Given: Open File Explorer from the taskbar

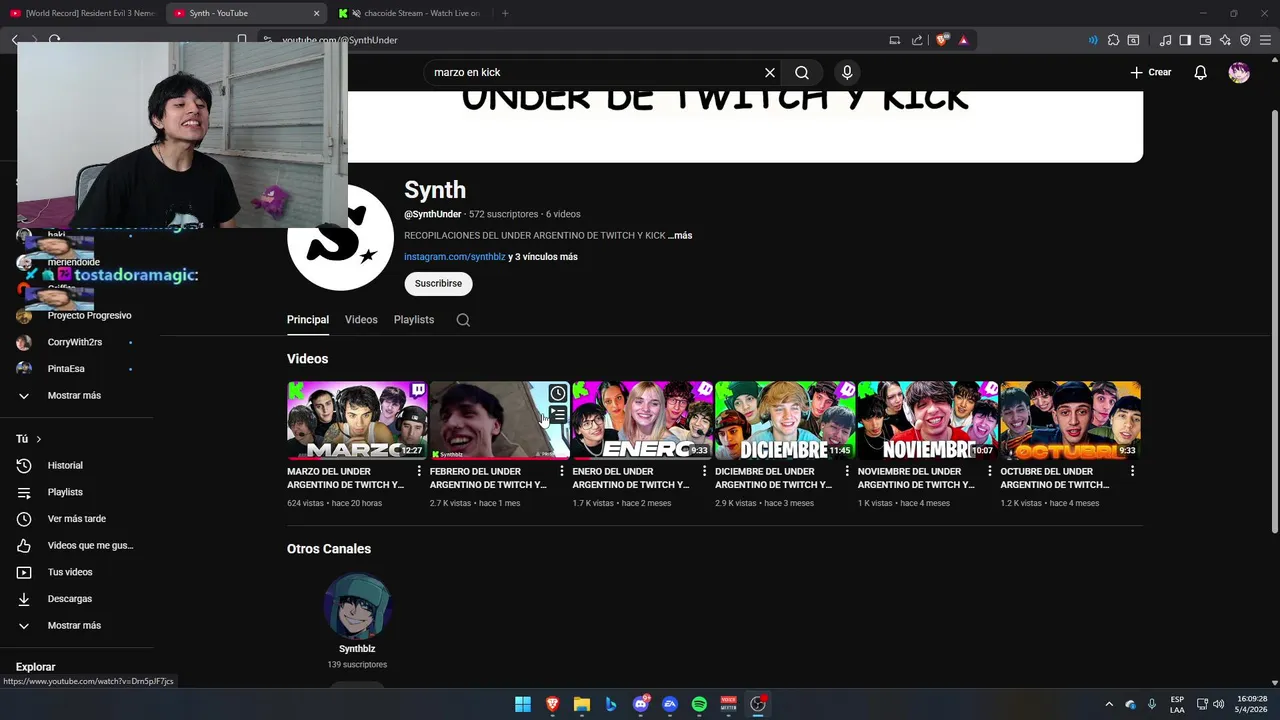Looking at the screenshot, I should point(582,704).
